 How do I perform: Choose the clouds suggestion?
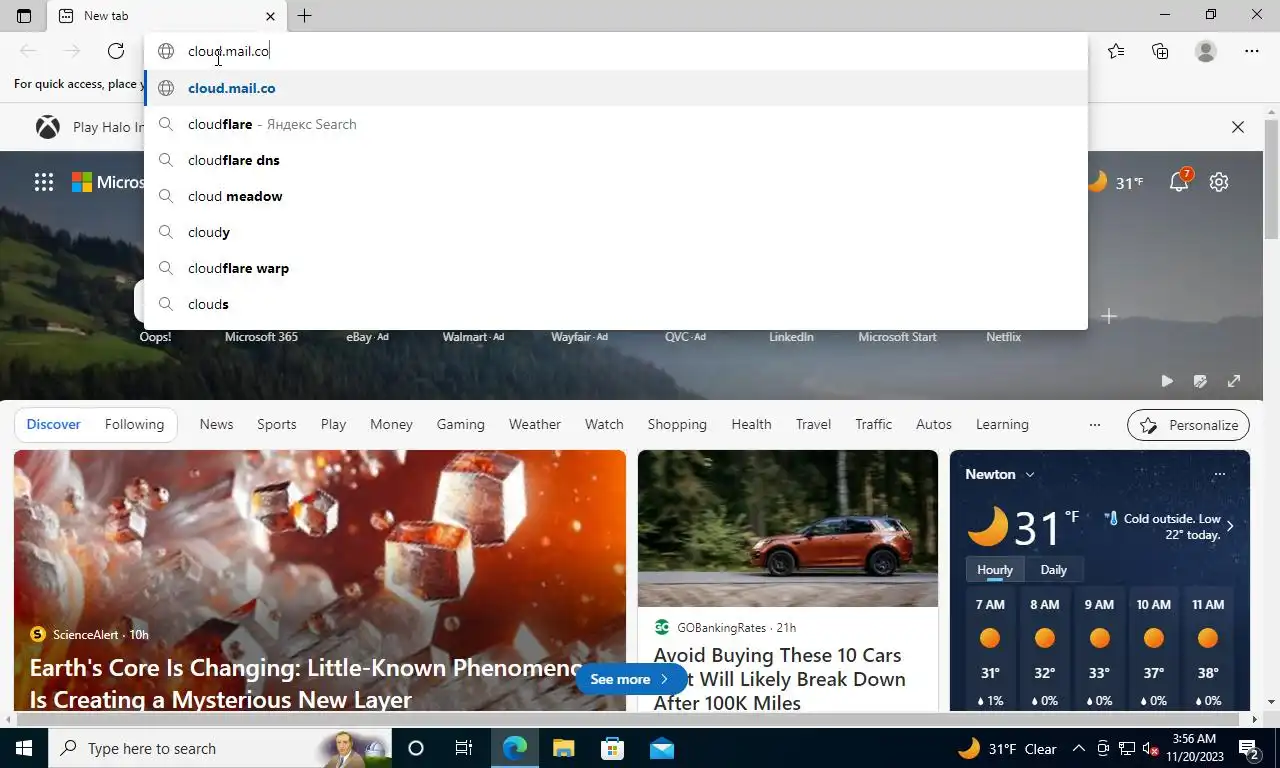616,304
